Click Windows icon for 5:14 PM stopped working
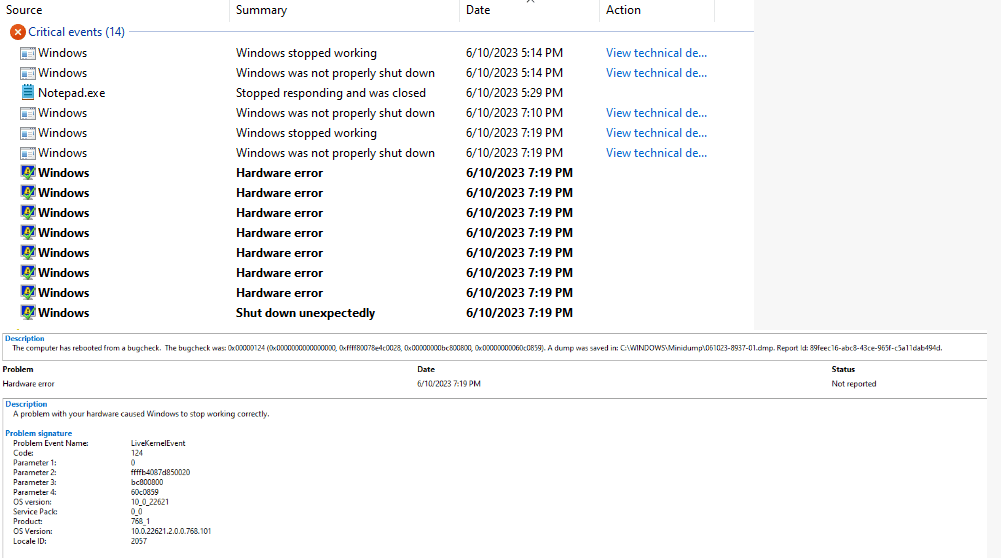The height and width of the screenshot is (558, 1001). pyautogui.click(x=27, y=53)
